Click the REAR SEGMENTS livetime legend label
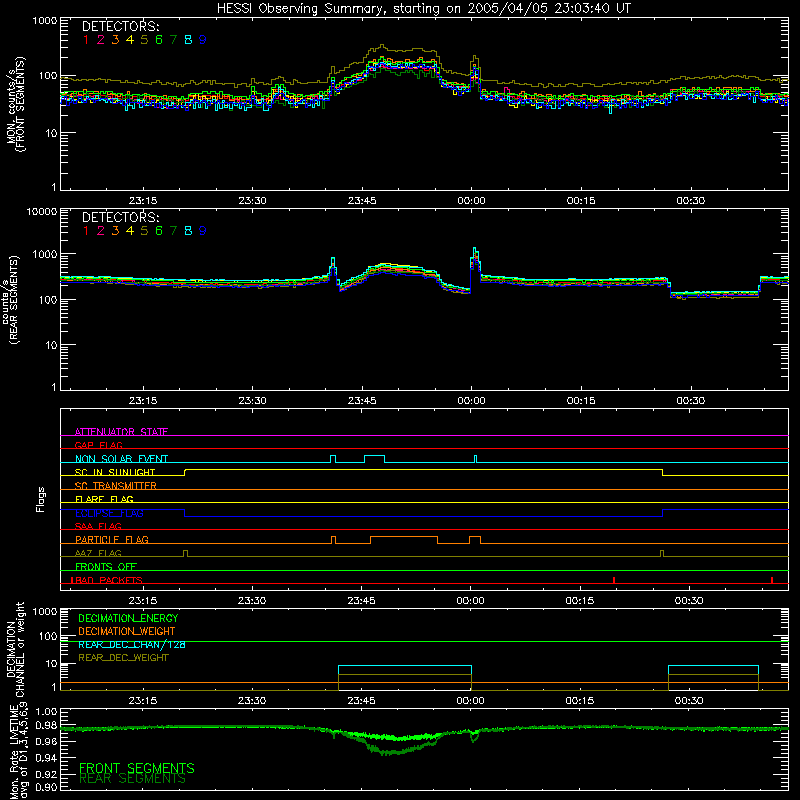800x800 pixels. (133, 779)
